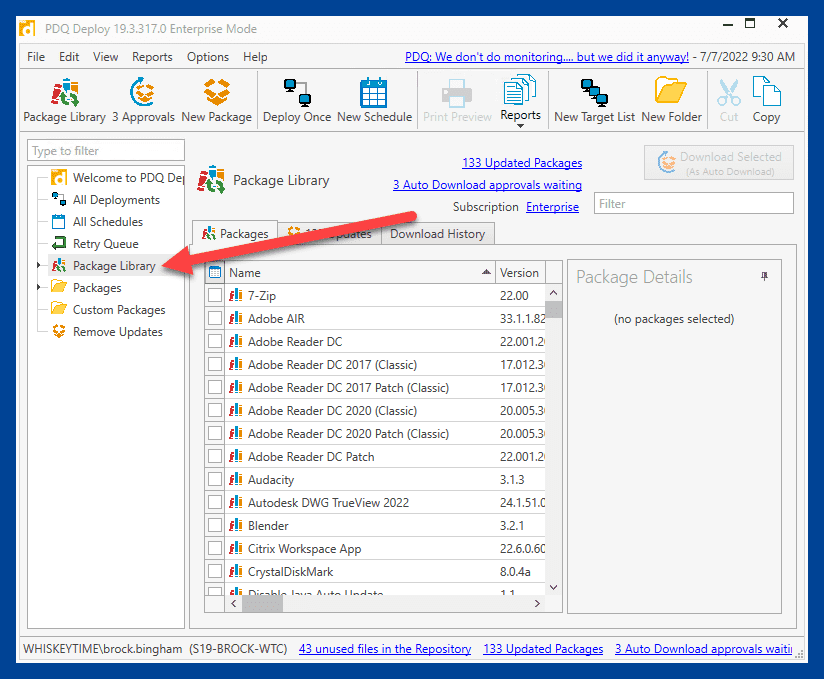This screenshot has width=824, height=679.
Task: Switch to the Packages tab
Action: pyautogui.click(x=235, y=233)
